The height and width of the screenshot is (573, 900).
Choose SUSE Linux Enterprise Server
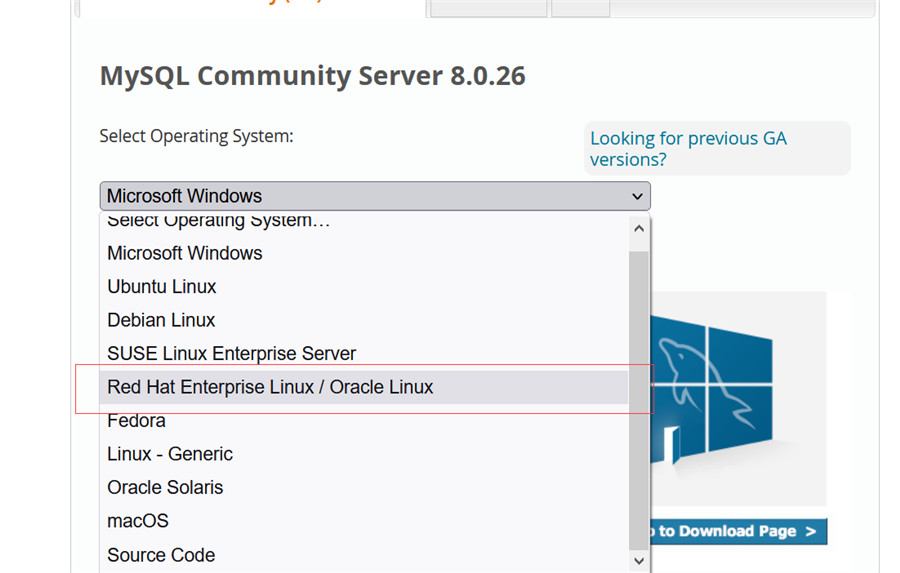(x=232, y=354)
